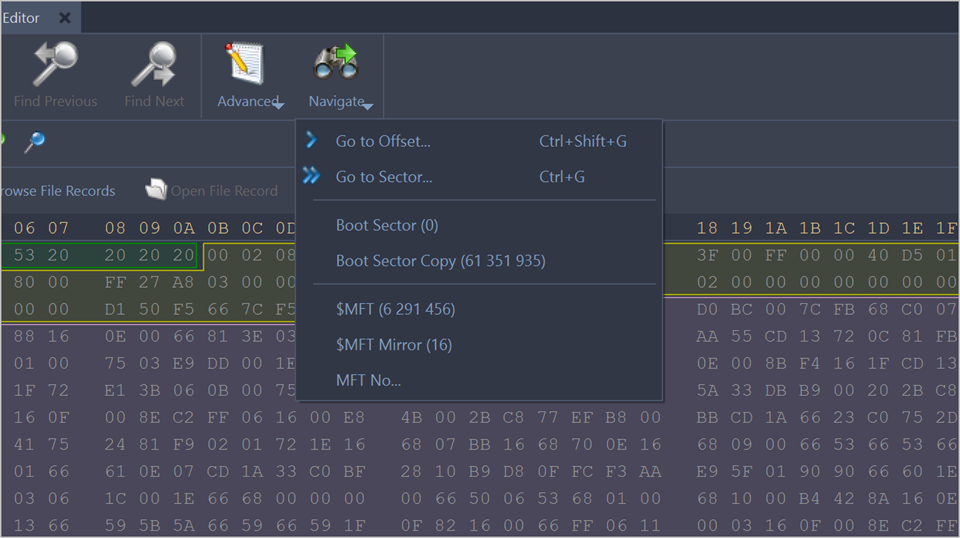Screen dimensions: 960x538
Task: Navigate to Boot Sector Copy (61 351 935)
Action: coord(440,261)
